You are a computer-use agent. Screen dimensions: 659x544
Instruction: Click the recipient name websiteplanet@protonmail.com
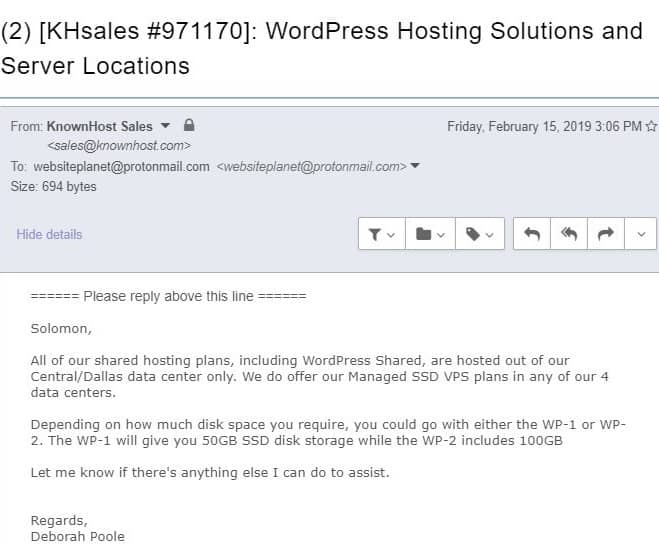tap(121, 166)
